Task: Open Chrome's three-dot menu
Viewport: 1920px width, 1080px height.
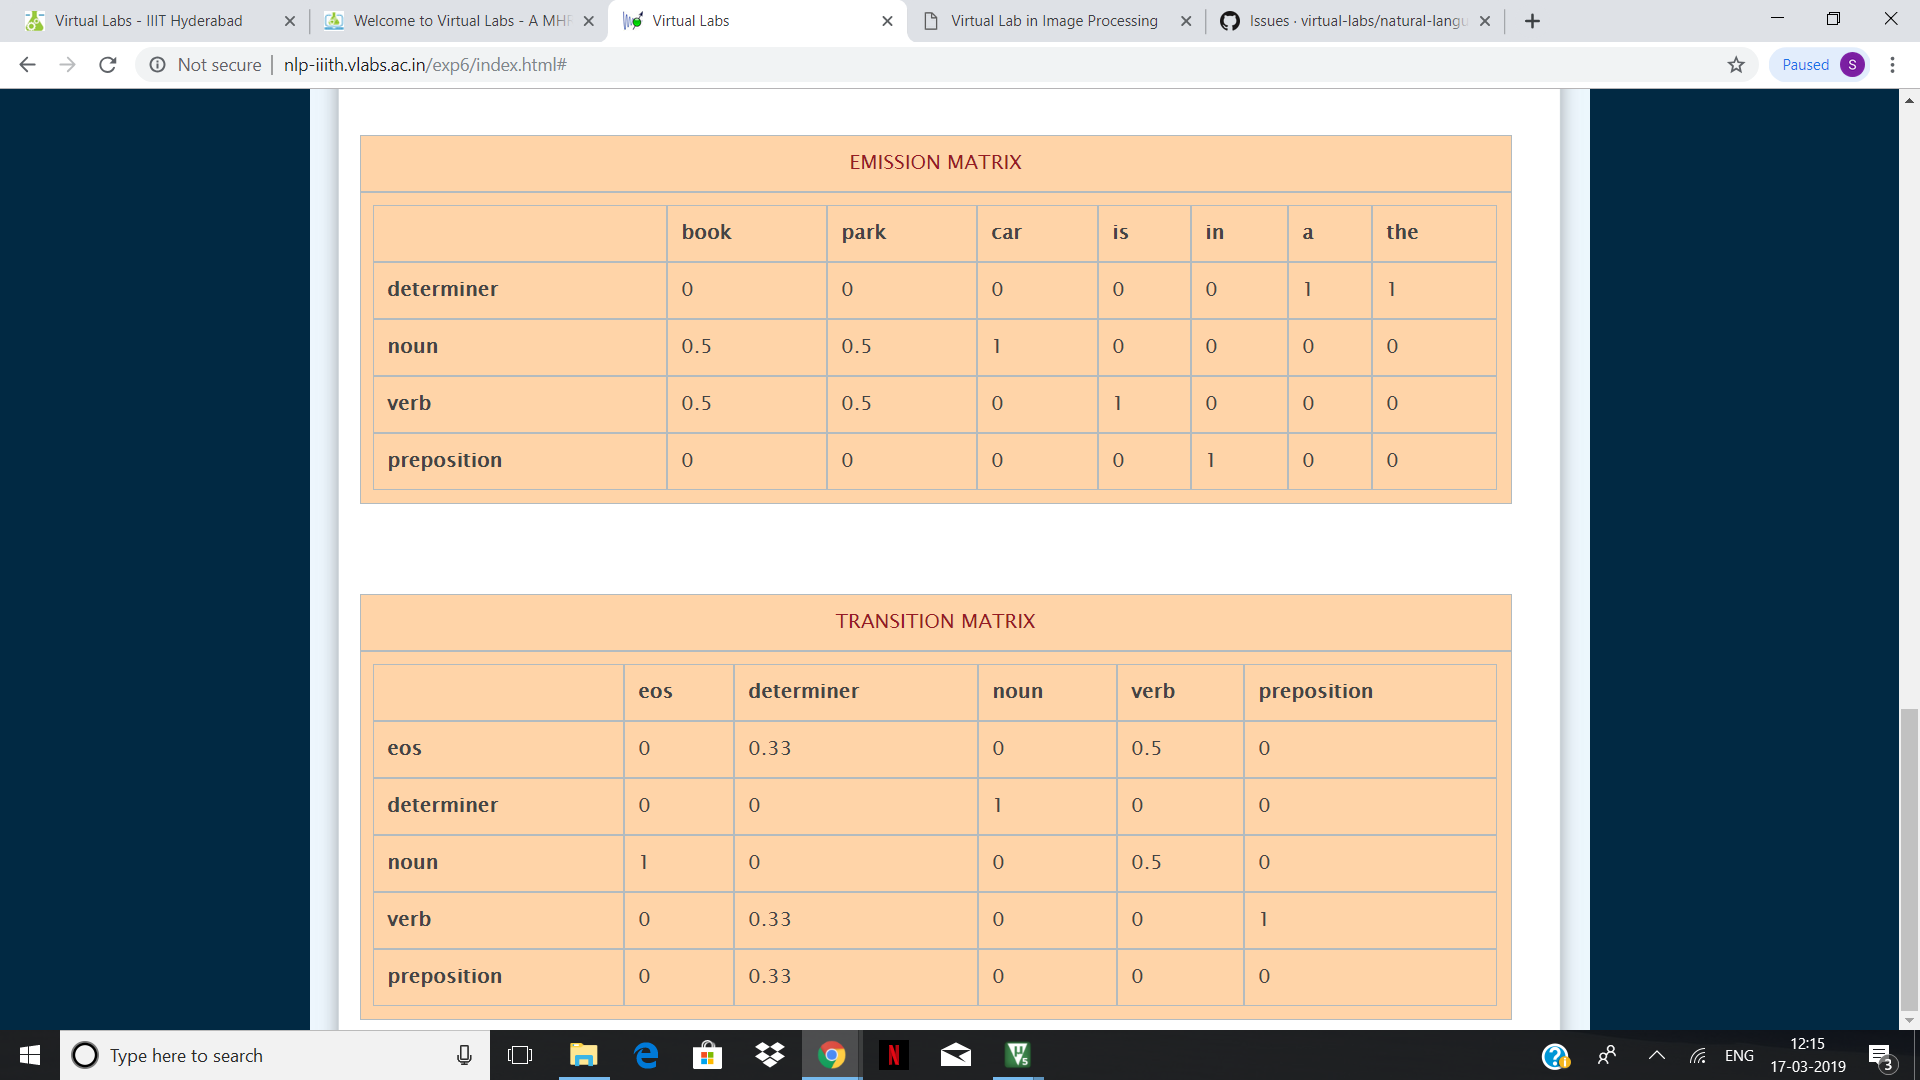Action: click(1892, 64)
